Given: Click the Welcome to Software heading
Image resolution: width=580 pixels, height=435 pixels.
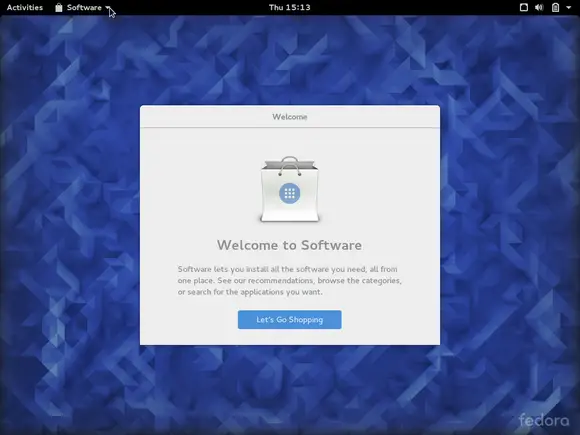Looking at the screenshot, I should [x=289, y=245].
